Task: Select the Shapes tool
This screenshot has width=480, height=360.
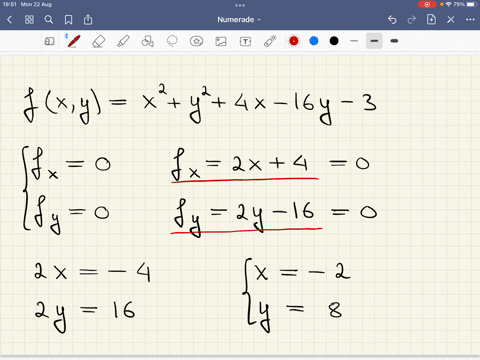Action: [x=147, y=41]
